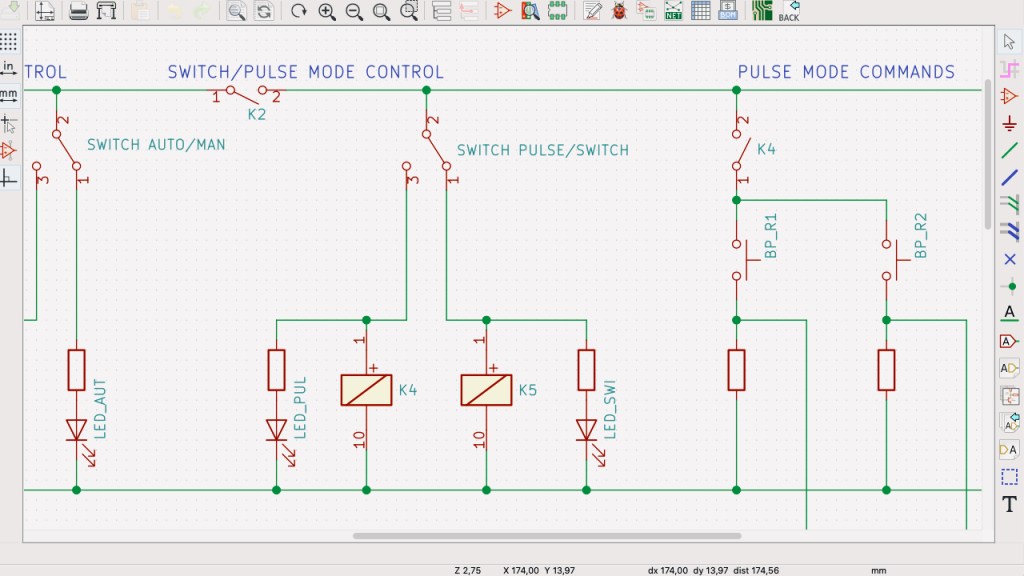Select the Place Net Label tool
Image resolution: width=1024 pixels, height=576 pixels.
[x=1009, y=313]
